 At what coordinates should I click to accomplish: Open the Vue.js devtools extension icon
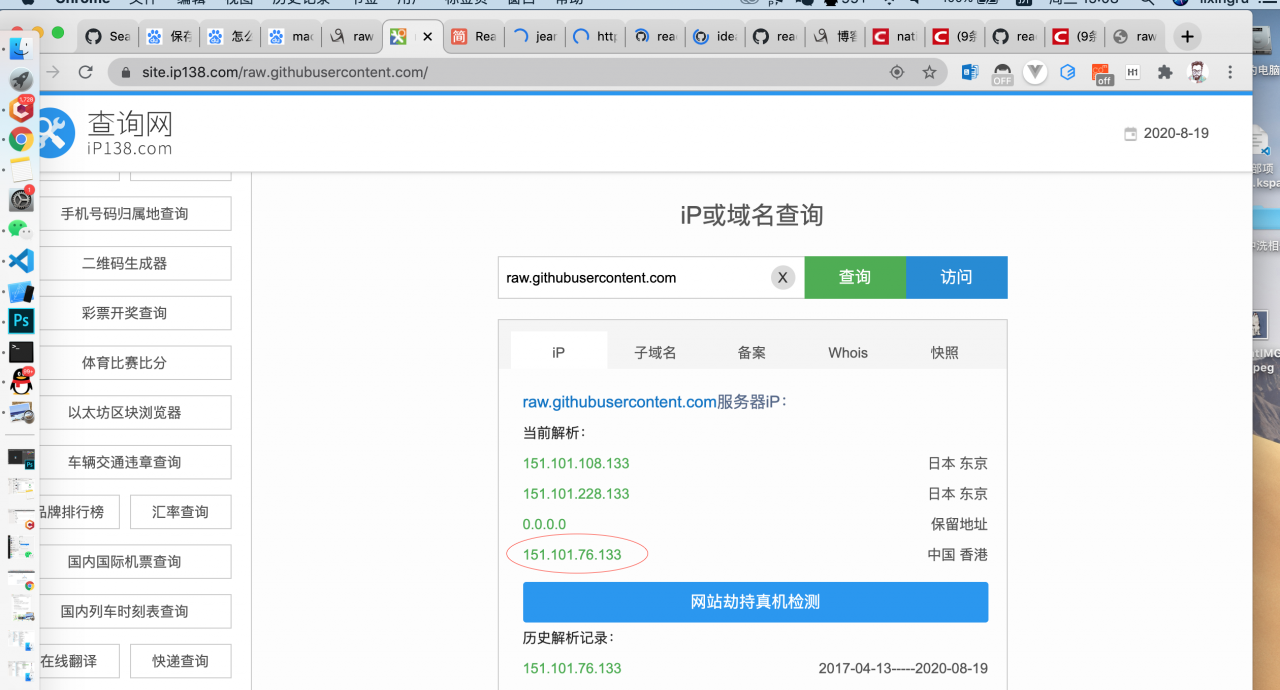(1037, 72)
